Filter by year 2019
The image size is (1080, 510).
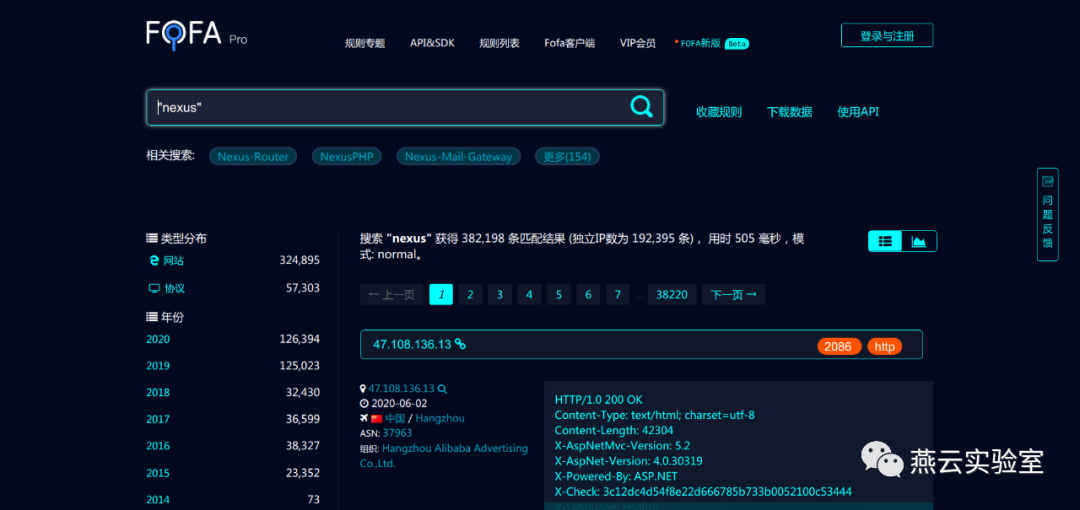tap(158, 366)
